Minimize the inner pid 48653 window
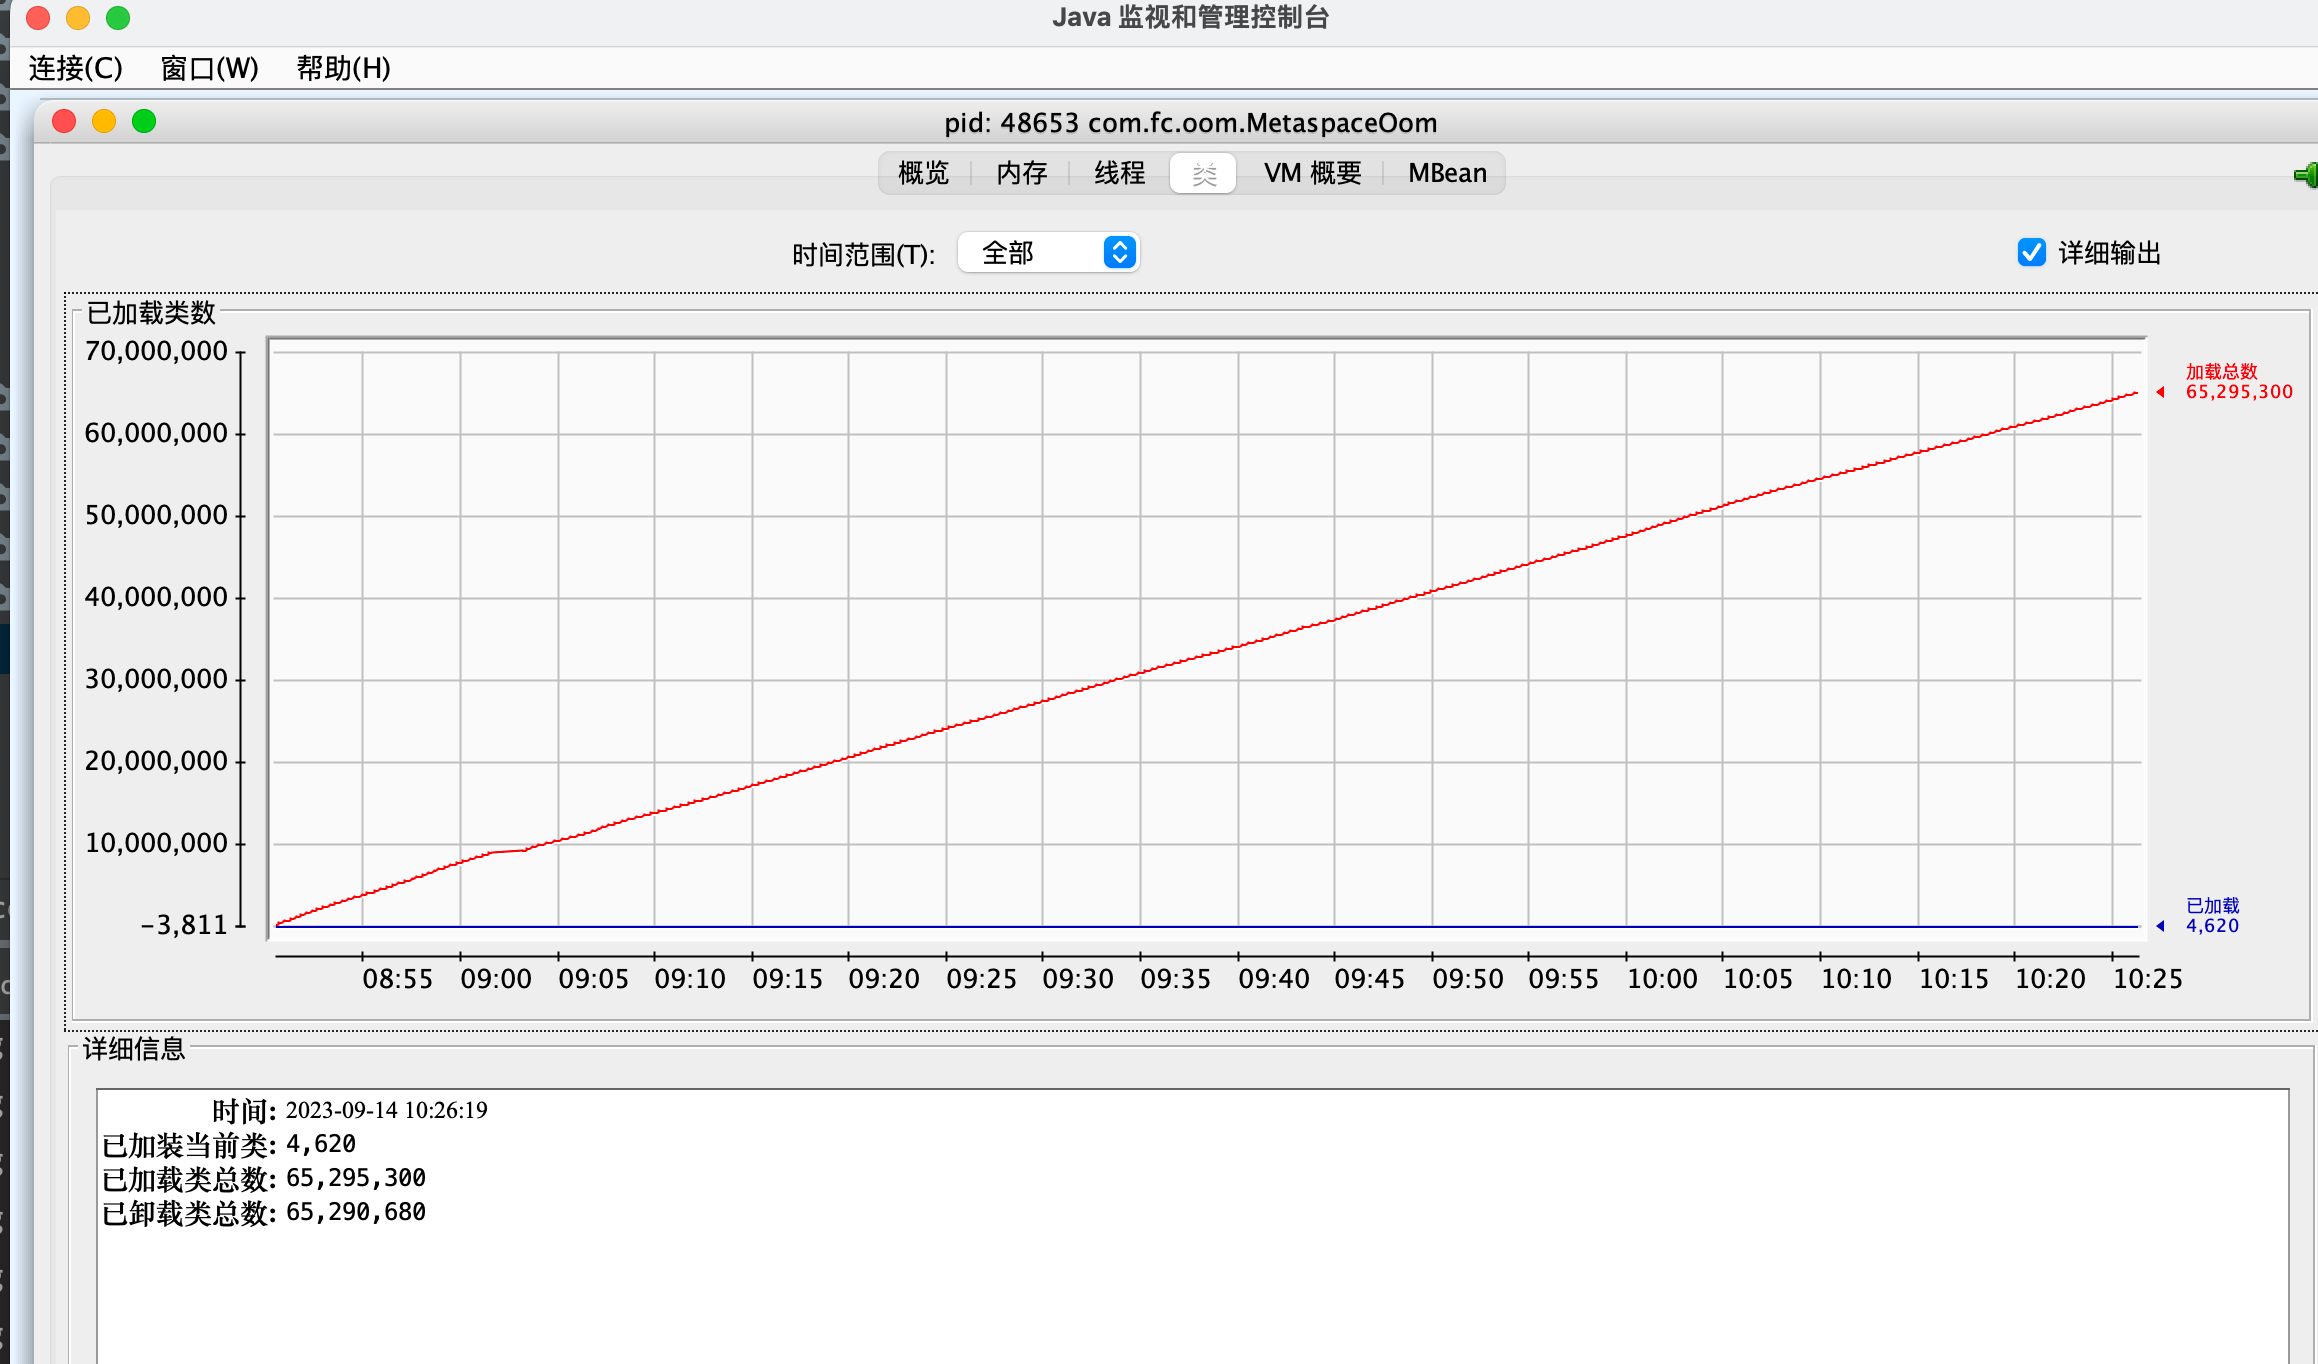2318x1364 pixels. 104,122
